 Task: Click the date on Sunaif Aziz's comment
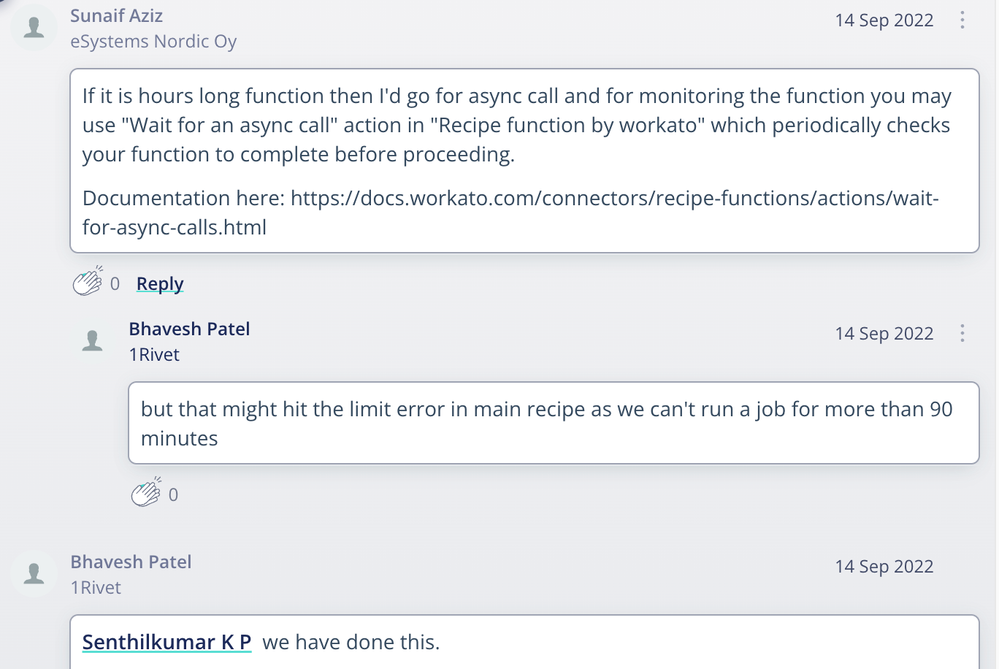(884, 20)
